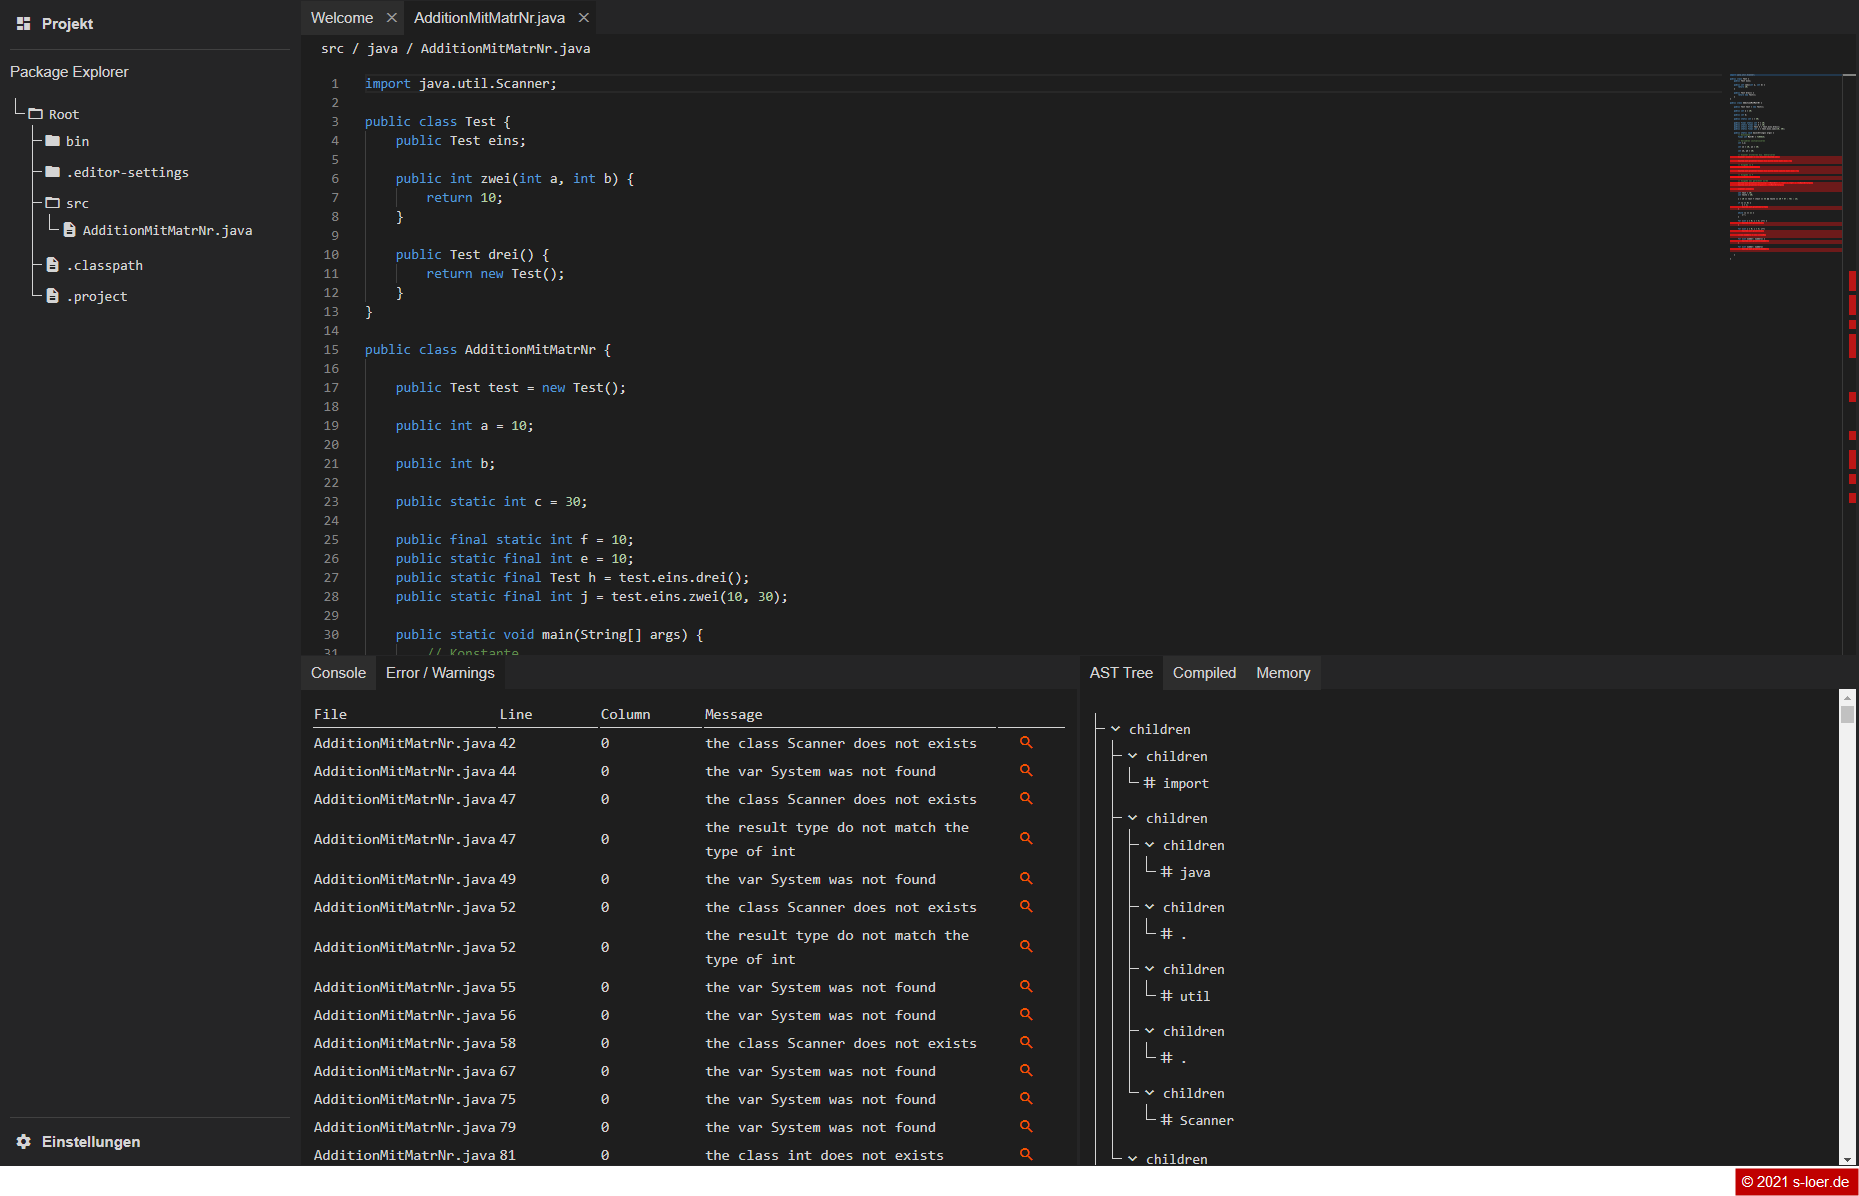Close the AdditionMitMatrNr.java editor tab
The image size is (1859, 1196).
pos(584,18)
